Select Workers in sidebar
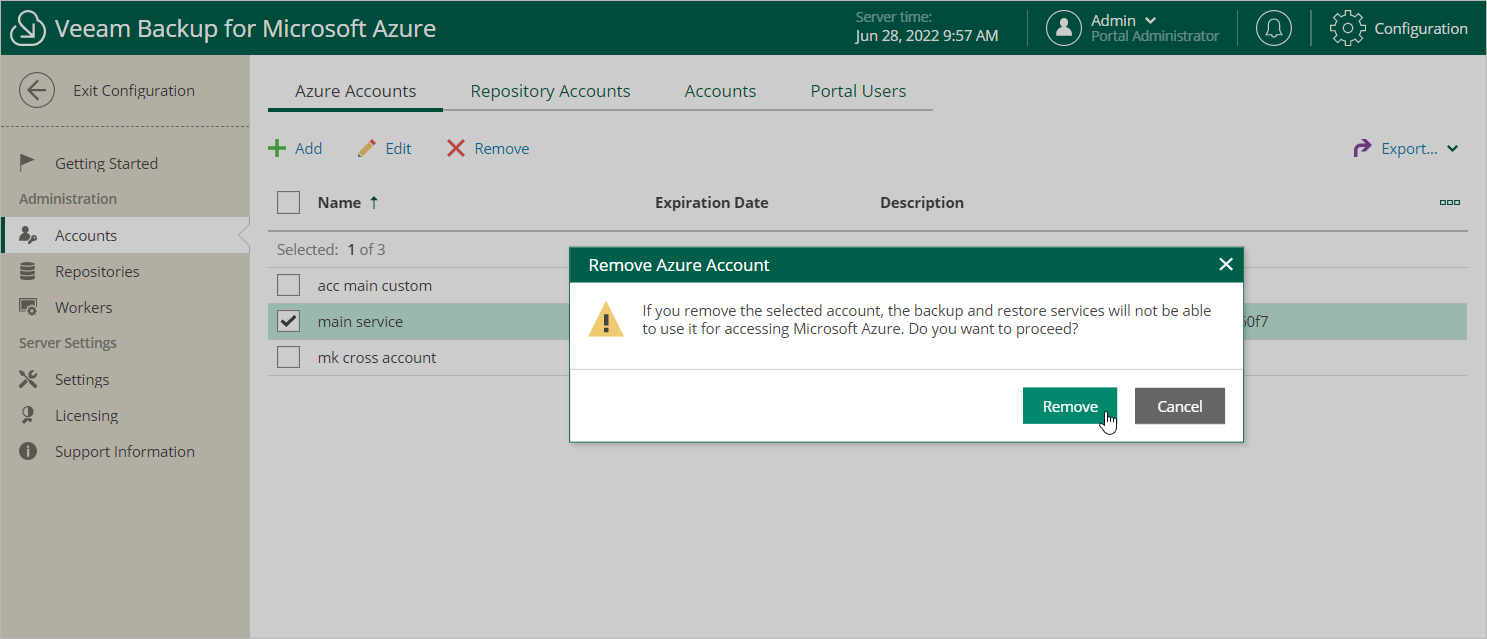Viewport: 1487px width, 639px height. click(x=83, y=307)
